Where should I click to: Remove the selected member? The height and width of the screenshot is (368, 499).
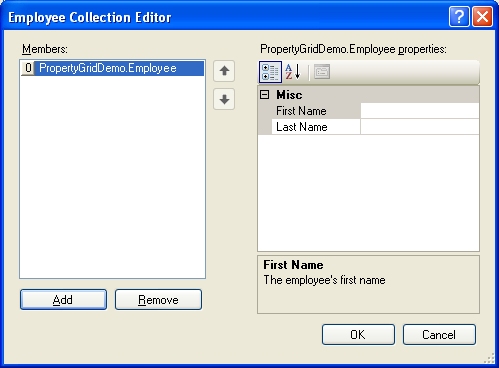coord(158,300)
